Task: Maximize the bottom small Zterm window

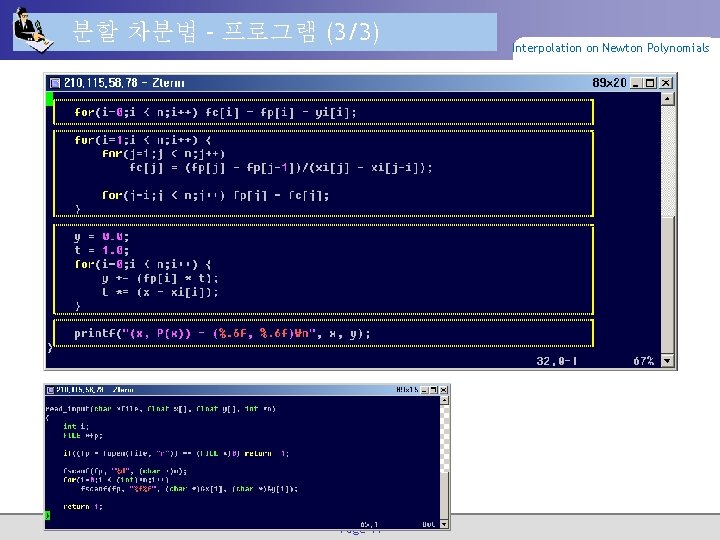Action: pyautogui.click(x=433, y=390)
